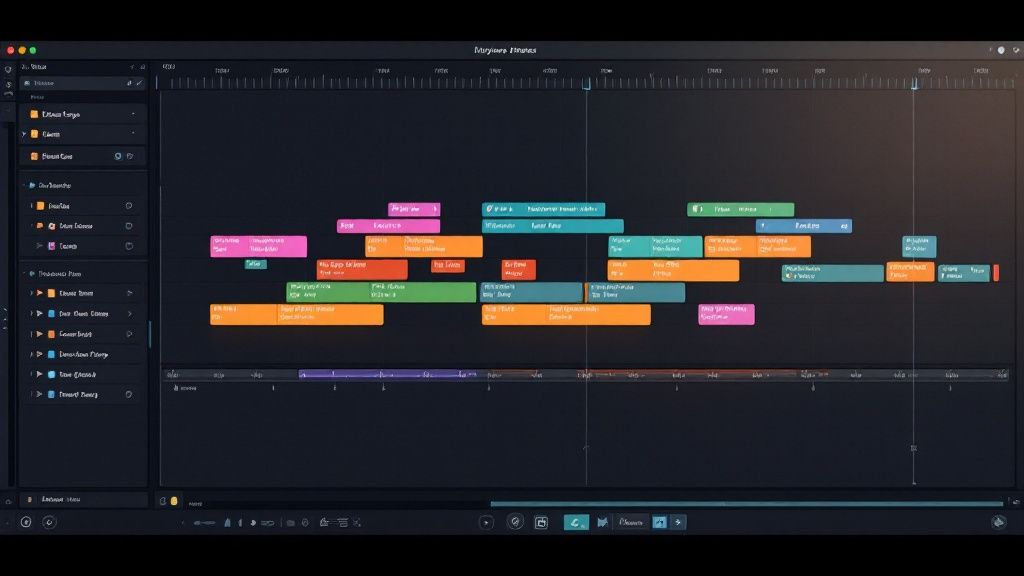
Task: Click the square window icon left of the teal tool button
Action: click(541, 522)
